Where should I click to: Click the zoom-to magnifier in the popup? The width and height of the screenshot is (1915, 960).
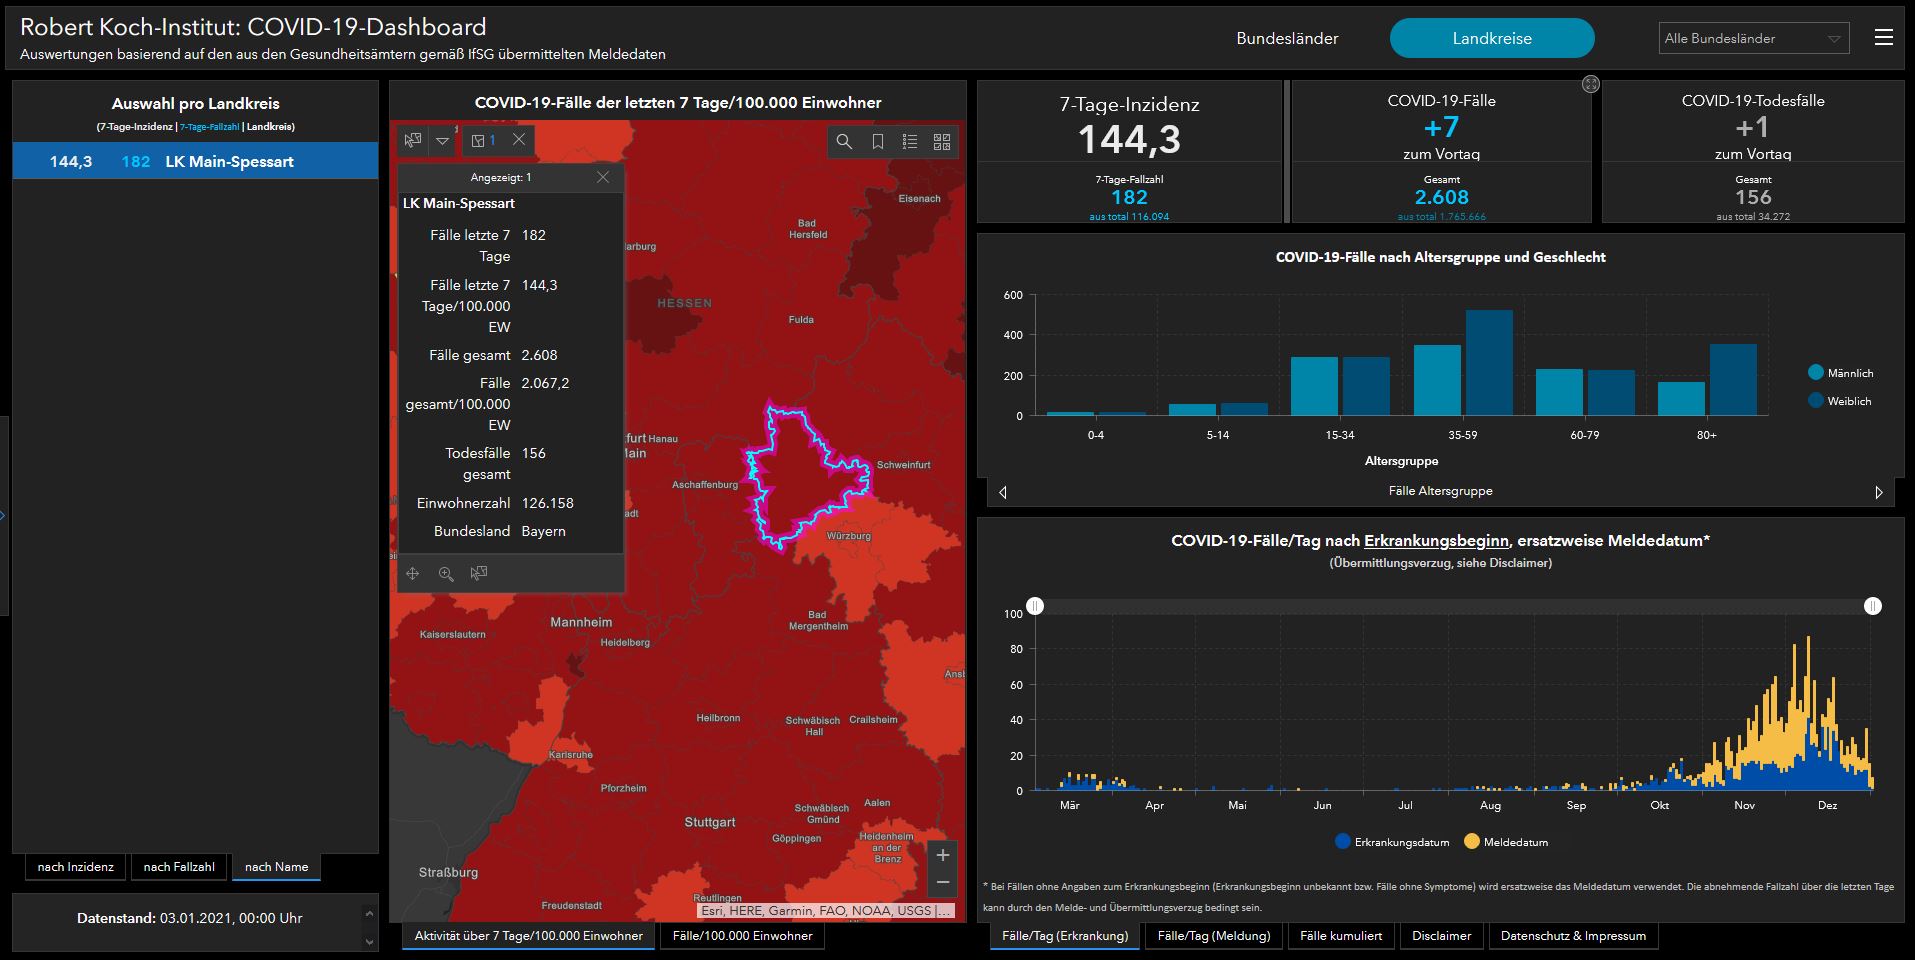point(446,573)
